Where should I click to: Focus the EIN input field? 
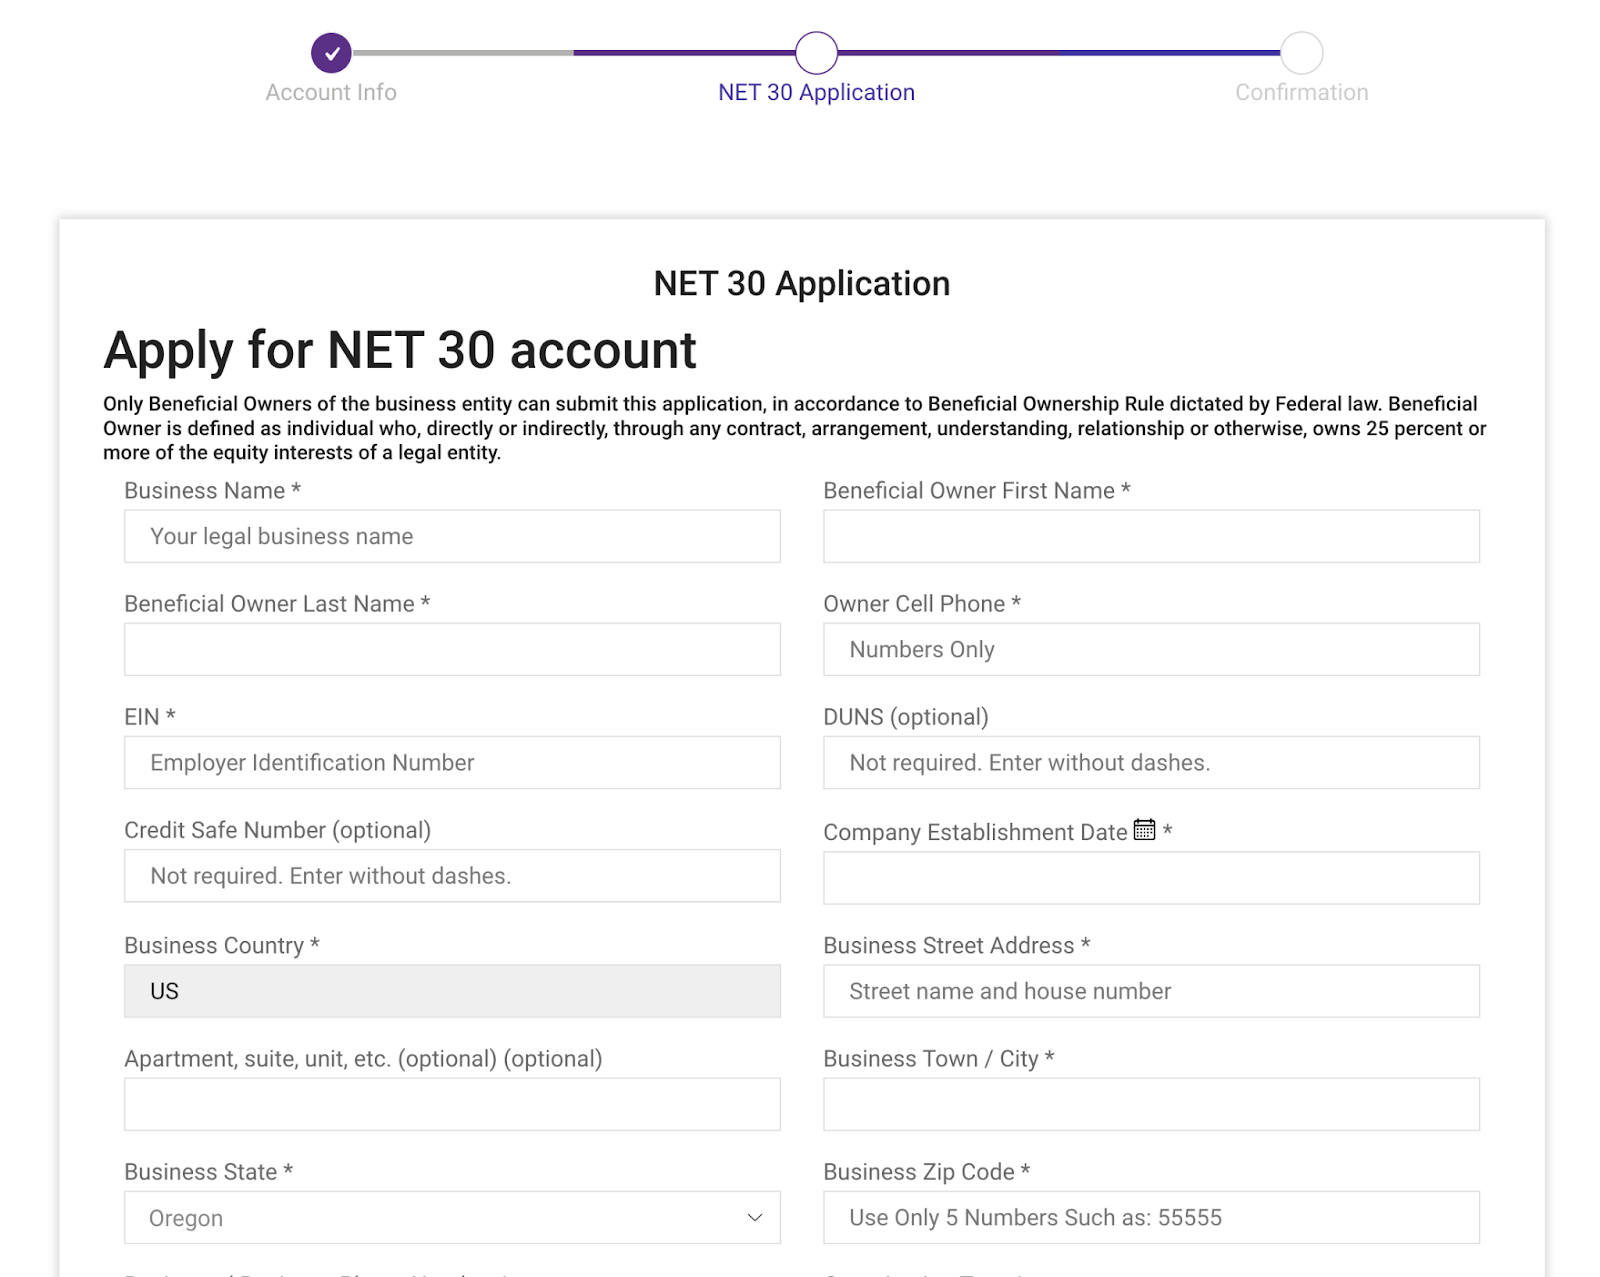(x=452, y=762)
